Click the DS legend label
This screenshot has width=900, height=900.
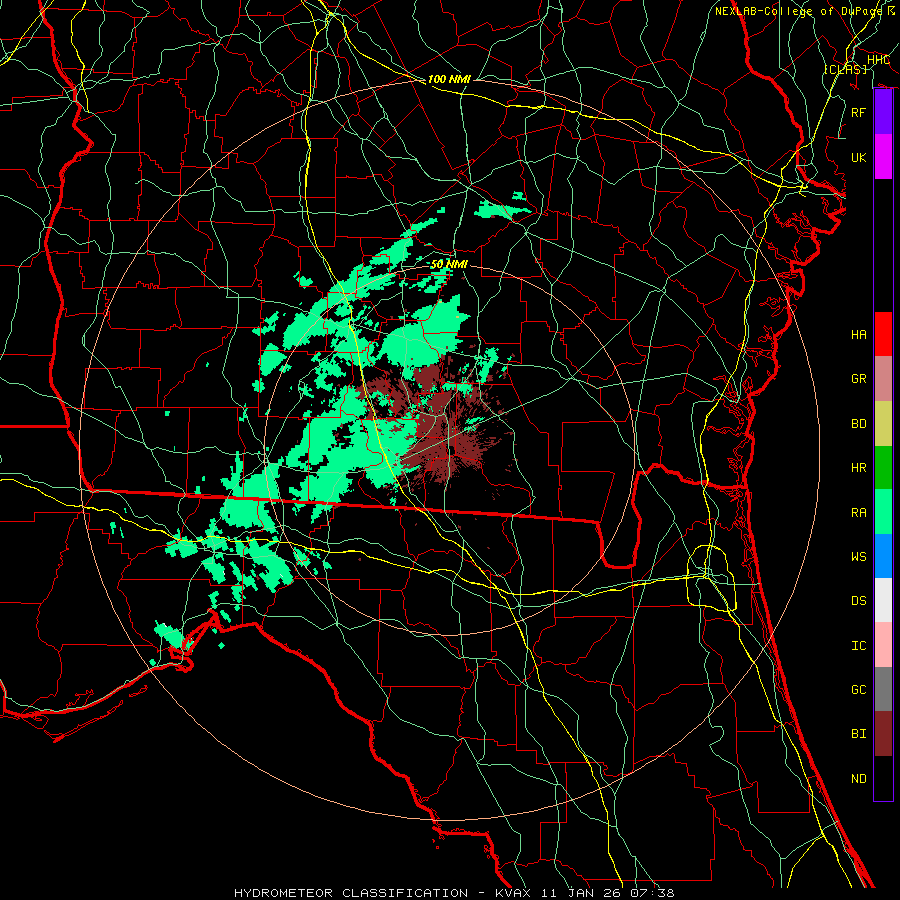click(859, 601)
